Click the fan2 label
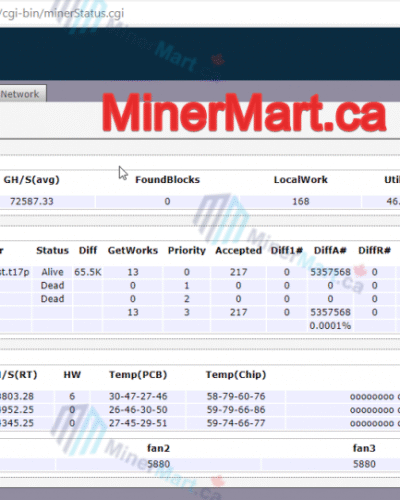400x500 pixels. (x=159, y=448)
